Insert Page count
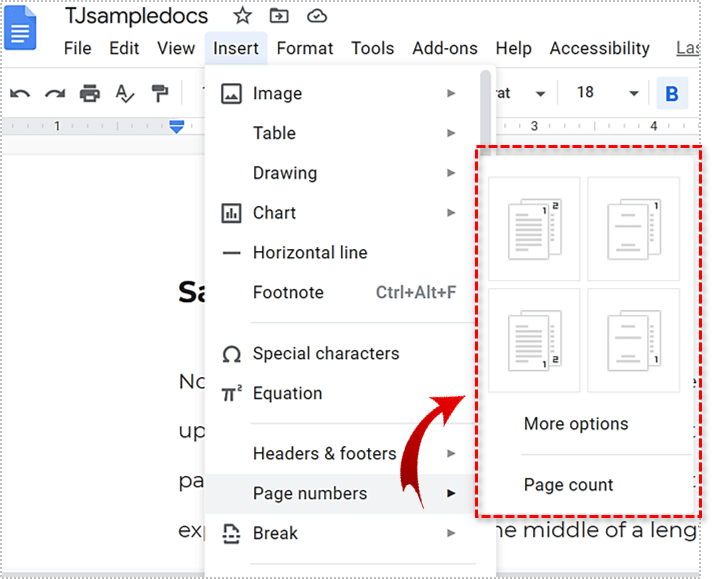This screenshot has height=579, width=714. point(568,485)
